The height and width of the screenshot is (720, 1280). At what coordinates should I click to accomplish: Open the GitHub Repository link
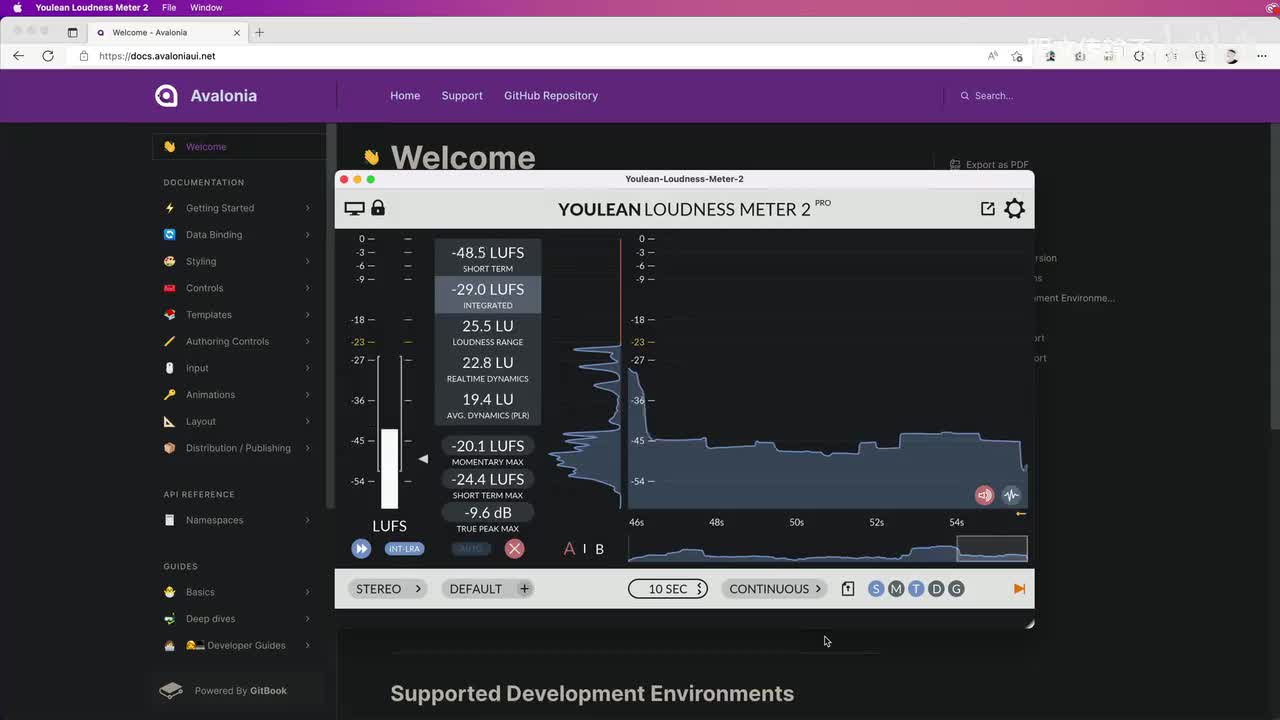[x=551, y=96]
